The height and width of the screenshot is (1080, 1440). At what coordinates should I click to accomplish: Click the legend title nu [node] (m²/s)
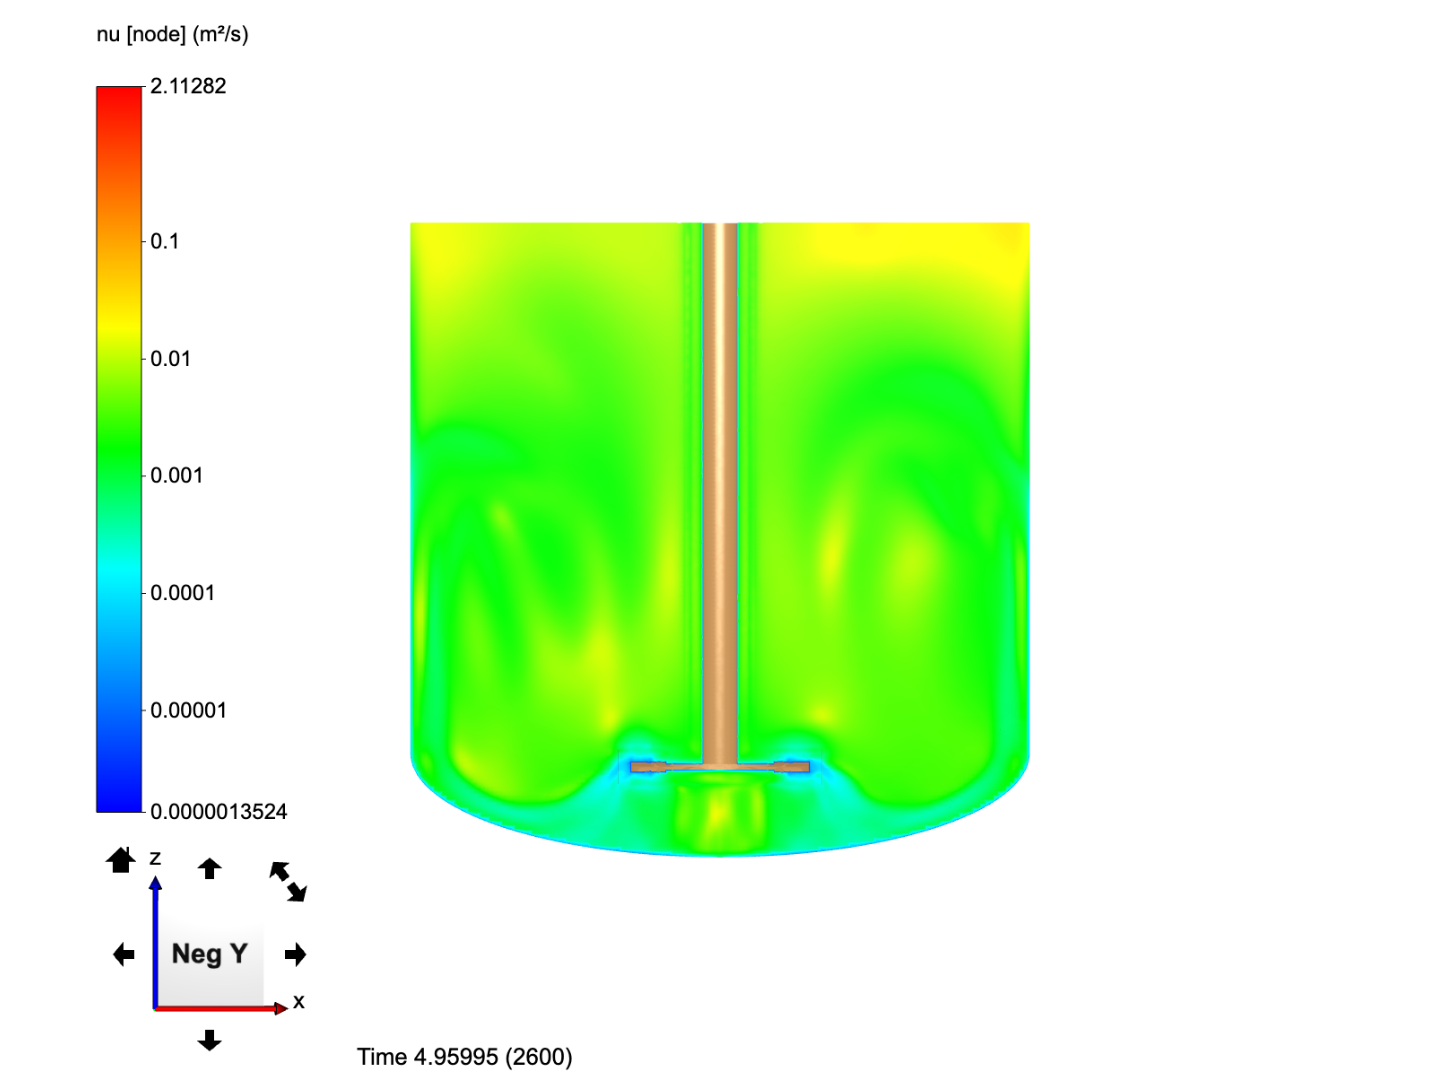pyautogui.click(x=172, y=34)
